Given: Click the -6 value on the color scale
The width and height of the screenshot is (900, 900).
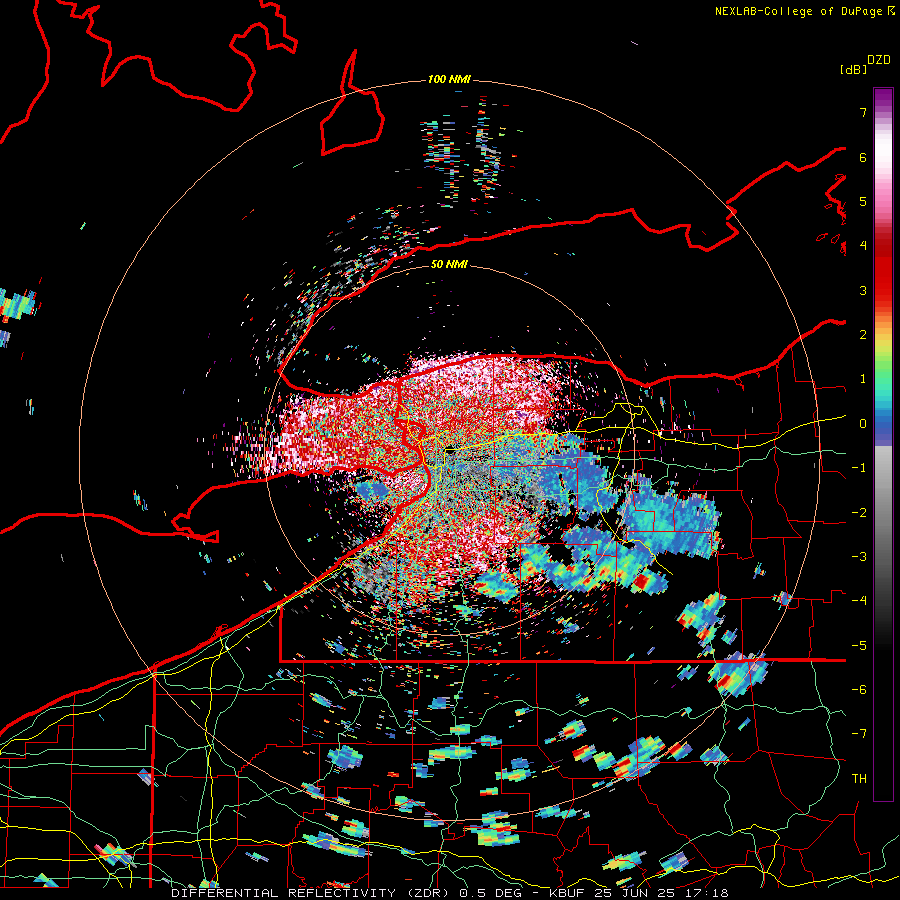Looking at the screenshot, I should [x=859, y=690].
